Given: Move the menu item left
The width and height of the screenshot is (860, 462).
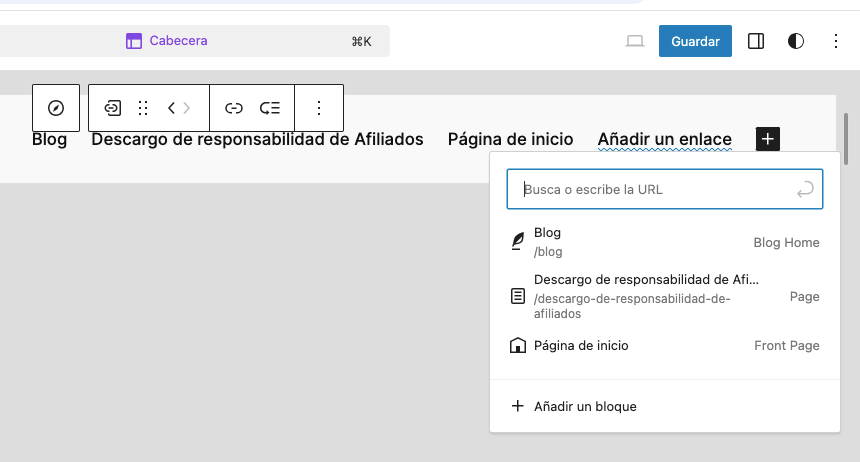Looking at the screenshot, I should tap(172, 108).
